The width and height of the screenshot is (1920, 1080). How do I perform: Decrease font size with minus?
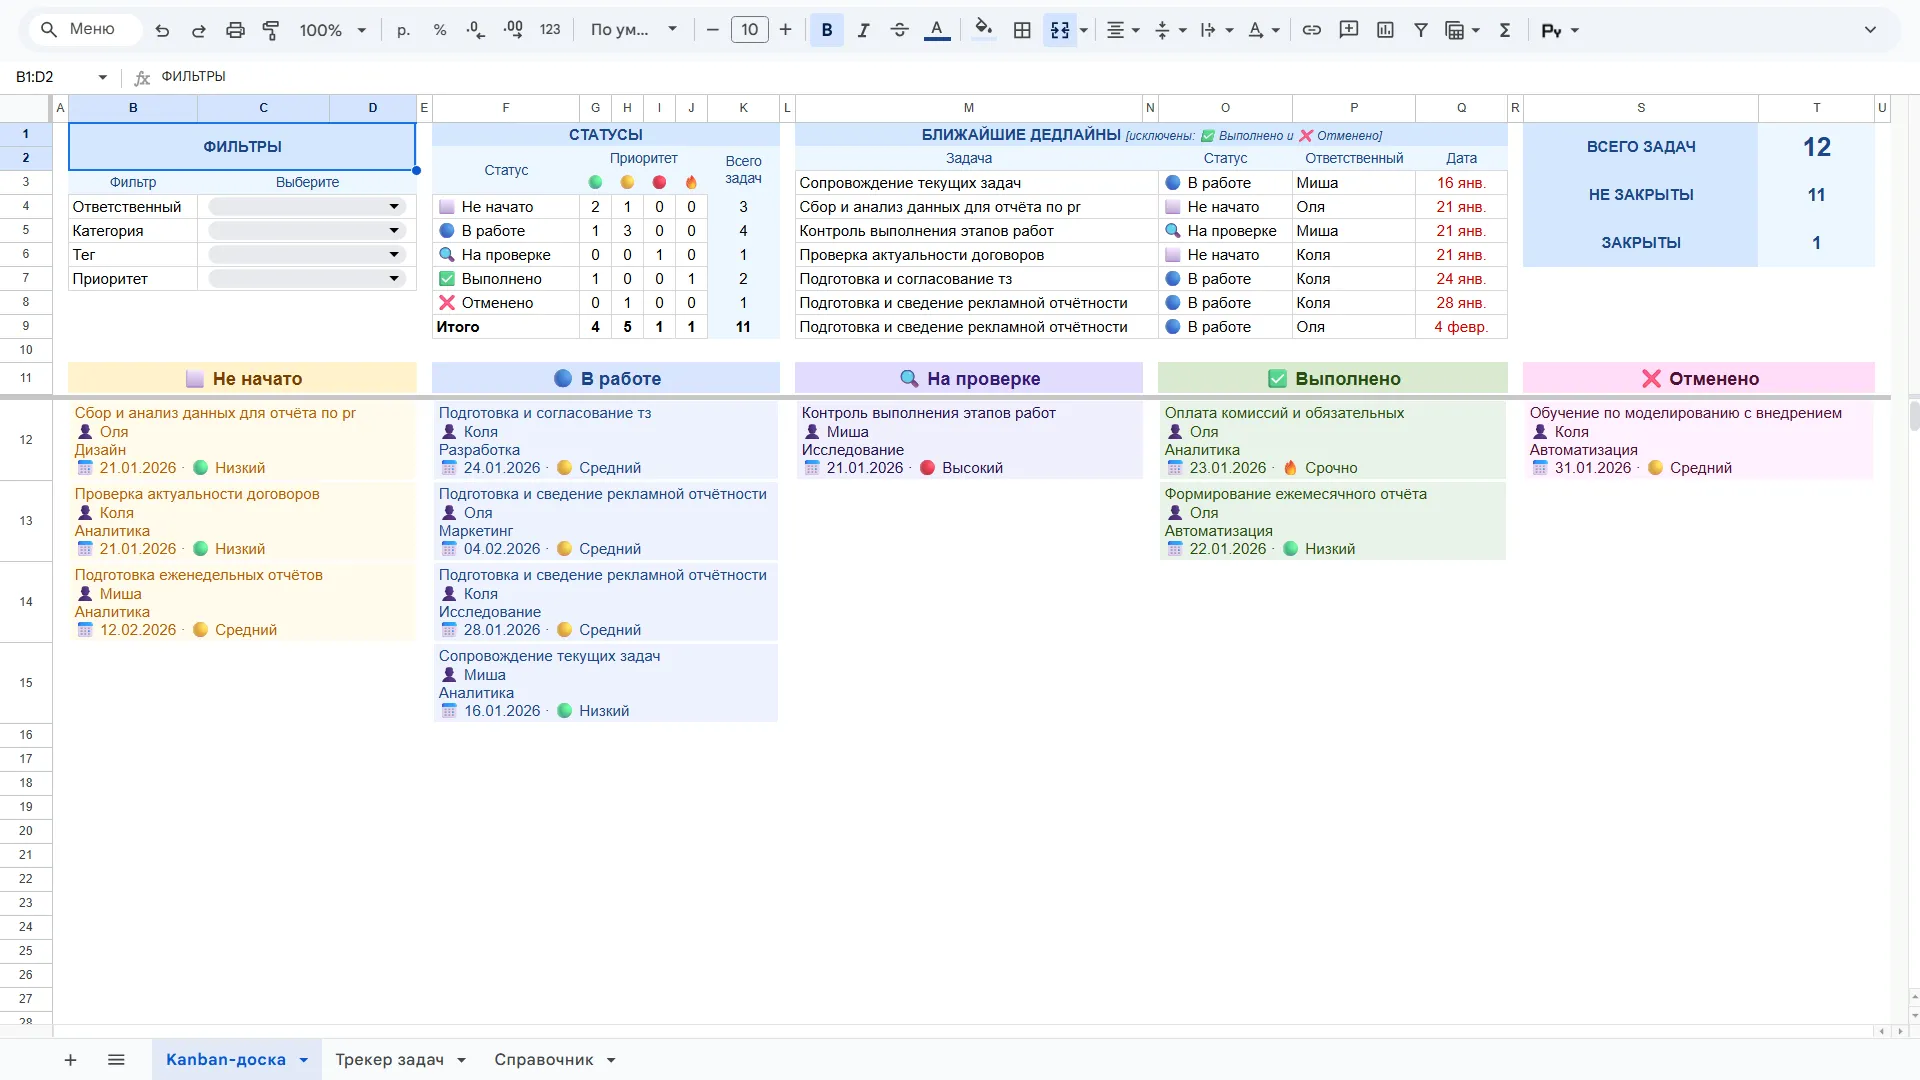tap(712, 30)
